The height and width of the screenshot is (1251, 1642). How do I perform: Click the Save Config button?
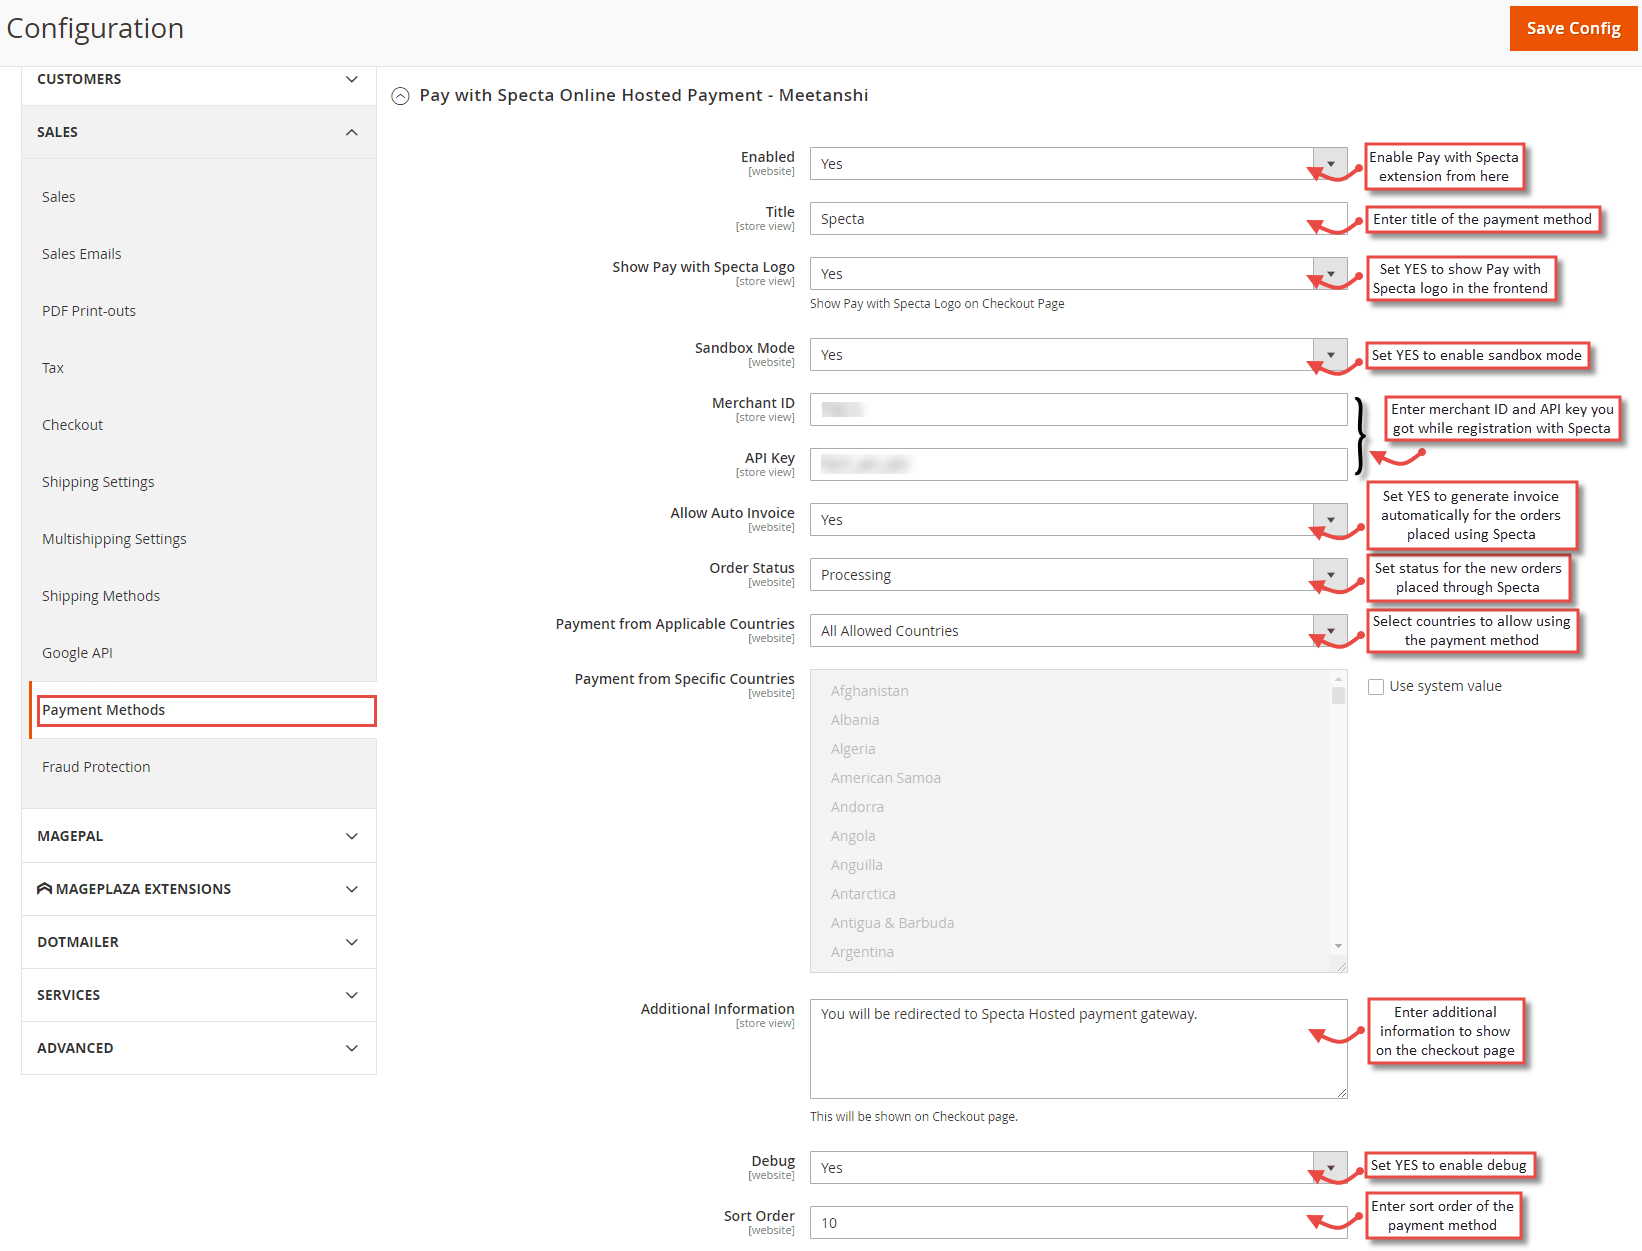[1572, 28]
